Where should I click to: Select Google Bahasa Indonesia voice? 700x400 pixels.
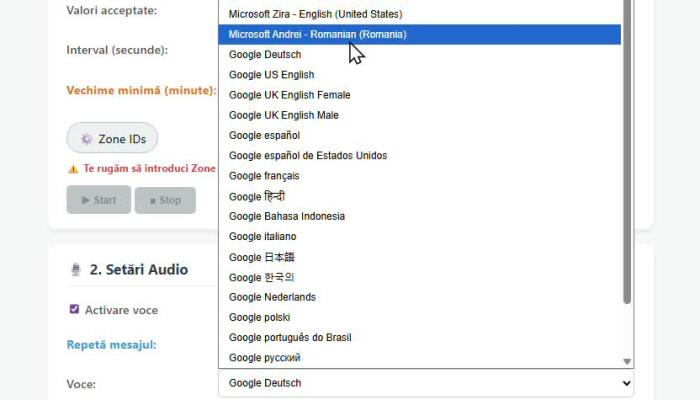point(420,216)
